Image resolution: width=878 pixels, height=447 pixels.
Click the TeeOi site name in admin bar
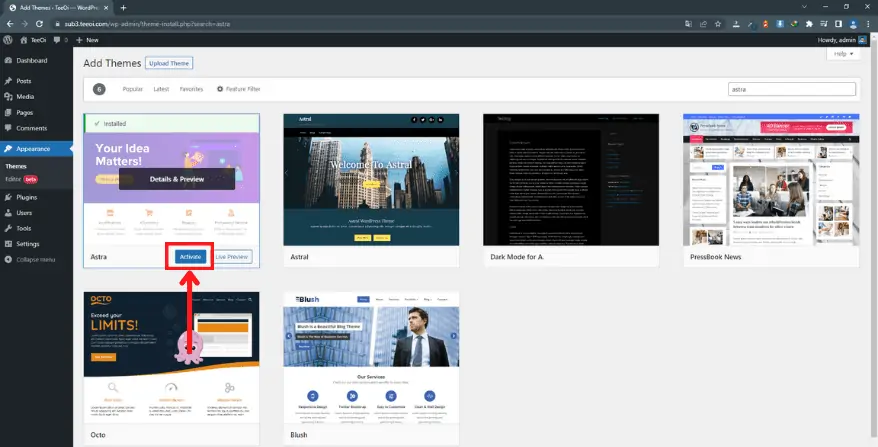[x=33, y=40]
